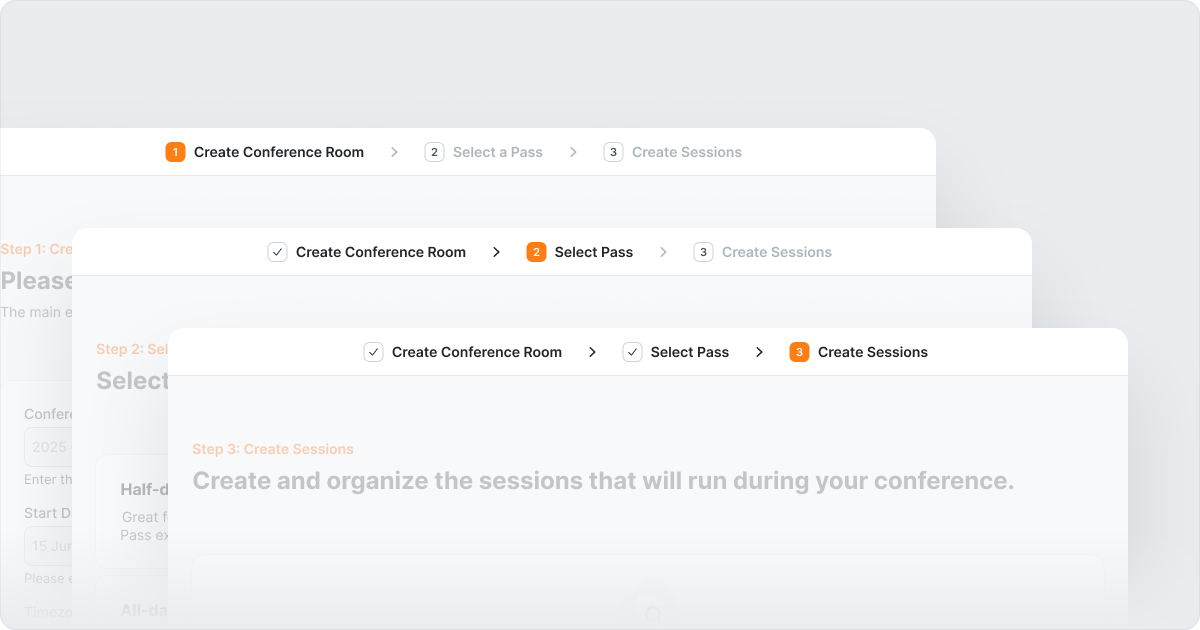Click checkmark beside 'Create Conference Room' in front window
The width and height of the screenshot is (1200, 630).
click(x=373, y=352)
